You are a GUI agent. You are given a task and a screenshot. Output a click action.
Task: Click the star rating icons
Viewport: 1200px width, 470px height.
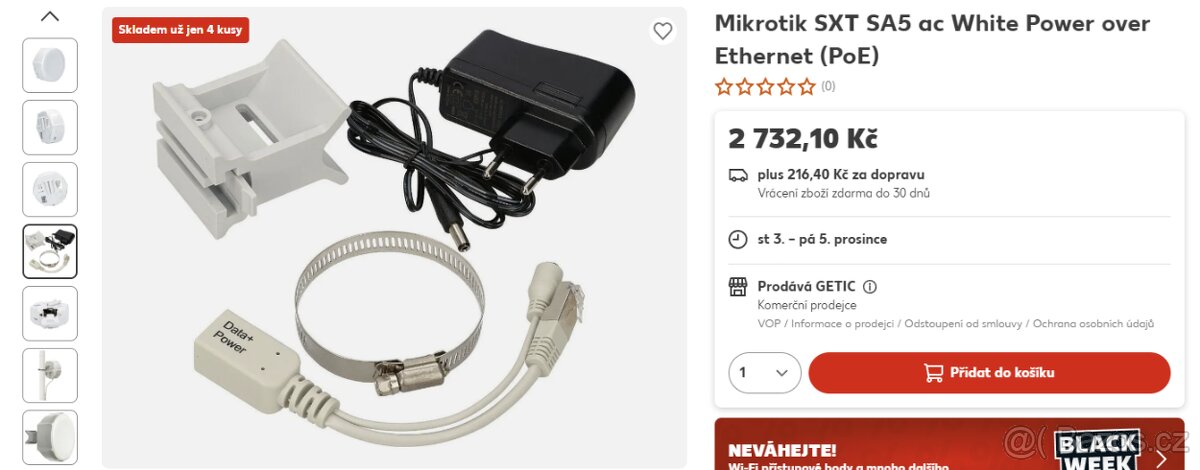(x=765, y=87)
